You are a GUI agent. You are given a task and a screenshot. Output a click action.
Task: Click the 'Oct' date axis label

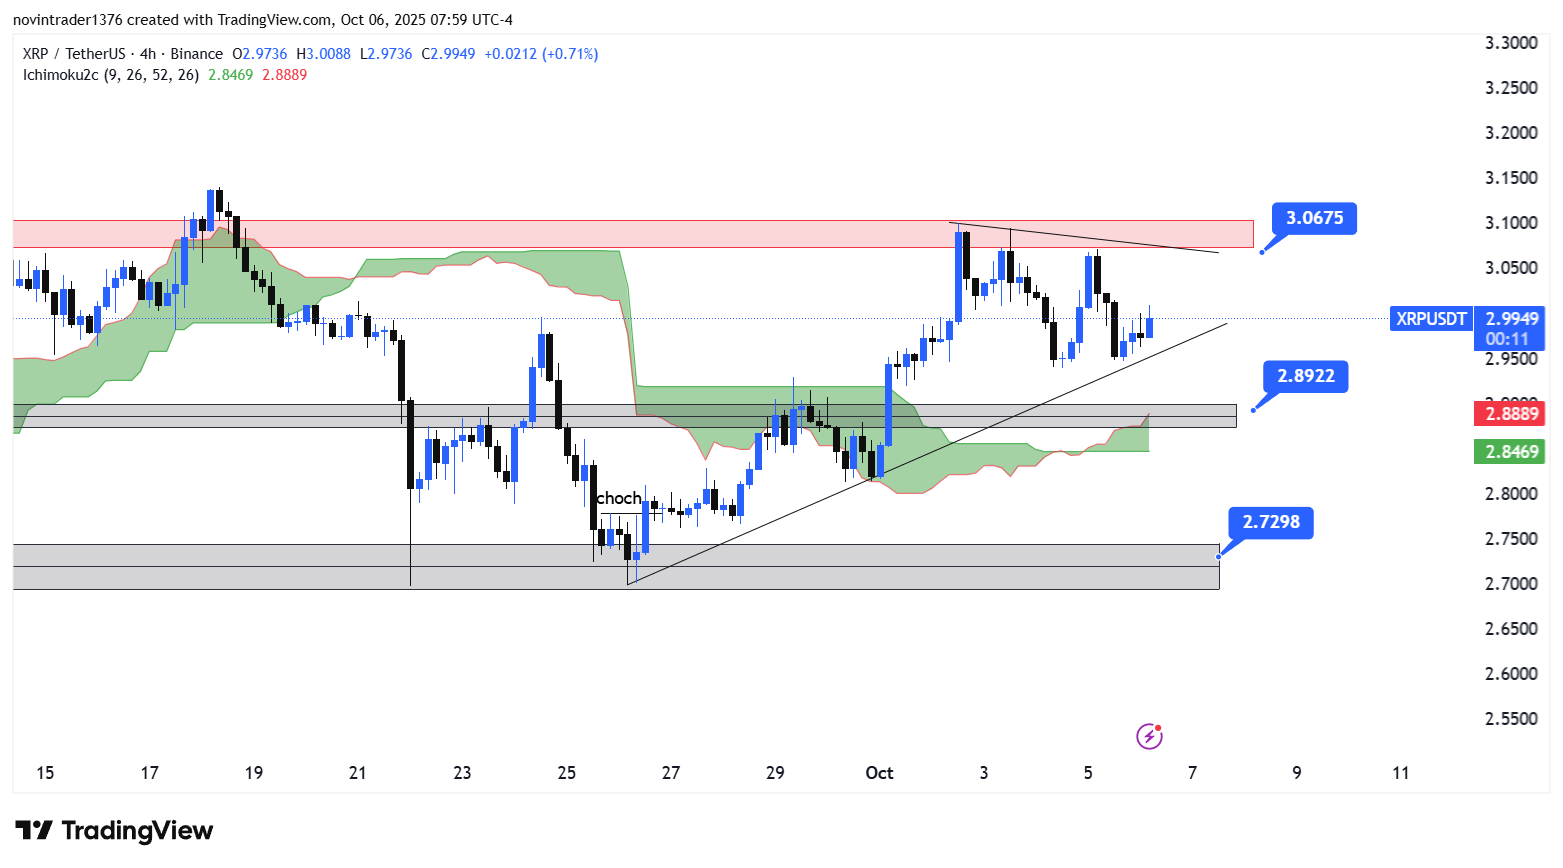[879, 773]
